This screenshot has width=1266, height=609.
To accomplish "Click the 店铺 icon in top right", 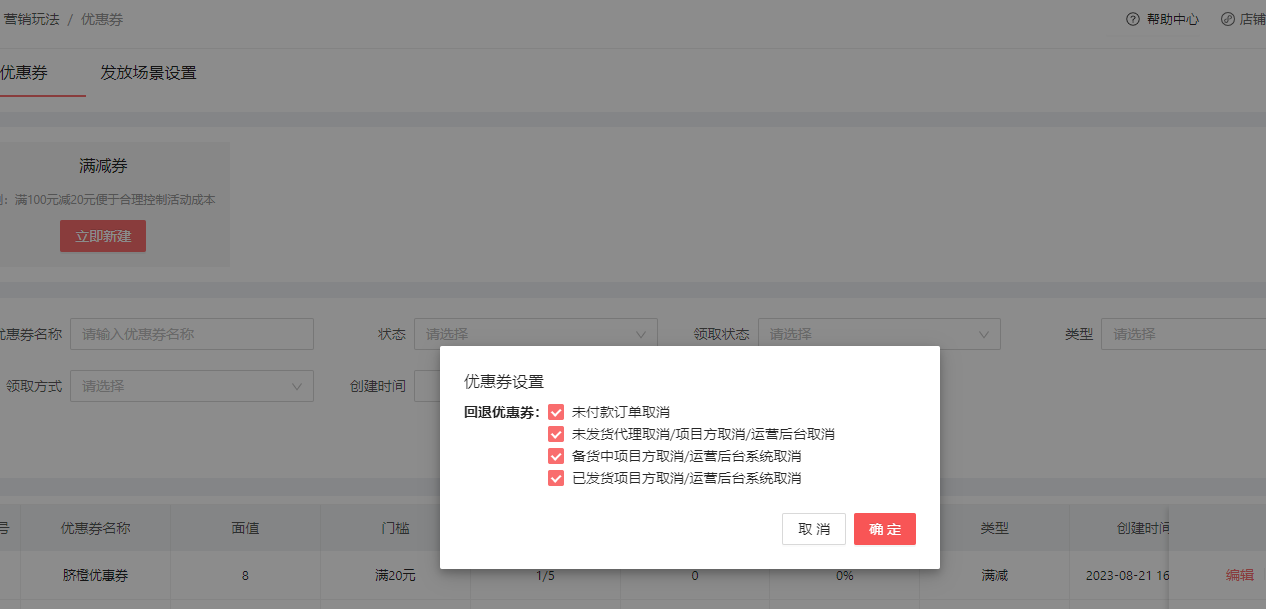I will pos(1228,19).
